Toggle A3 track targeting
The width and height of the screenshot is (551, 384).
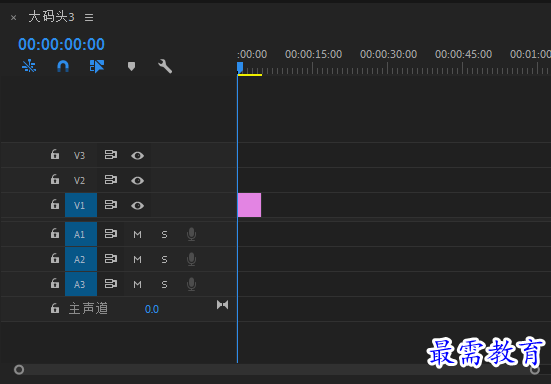[81, 284]
